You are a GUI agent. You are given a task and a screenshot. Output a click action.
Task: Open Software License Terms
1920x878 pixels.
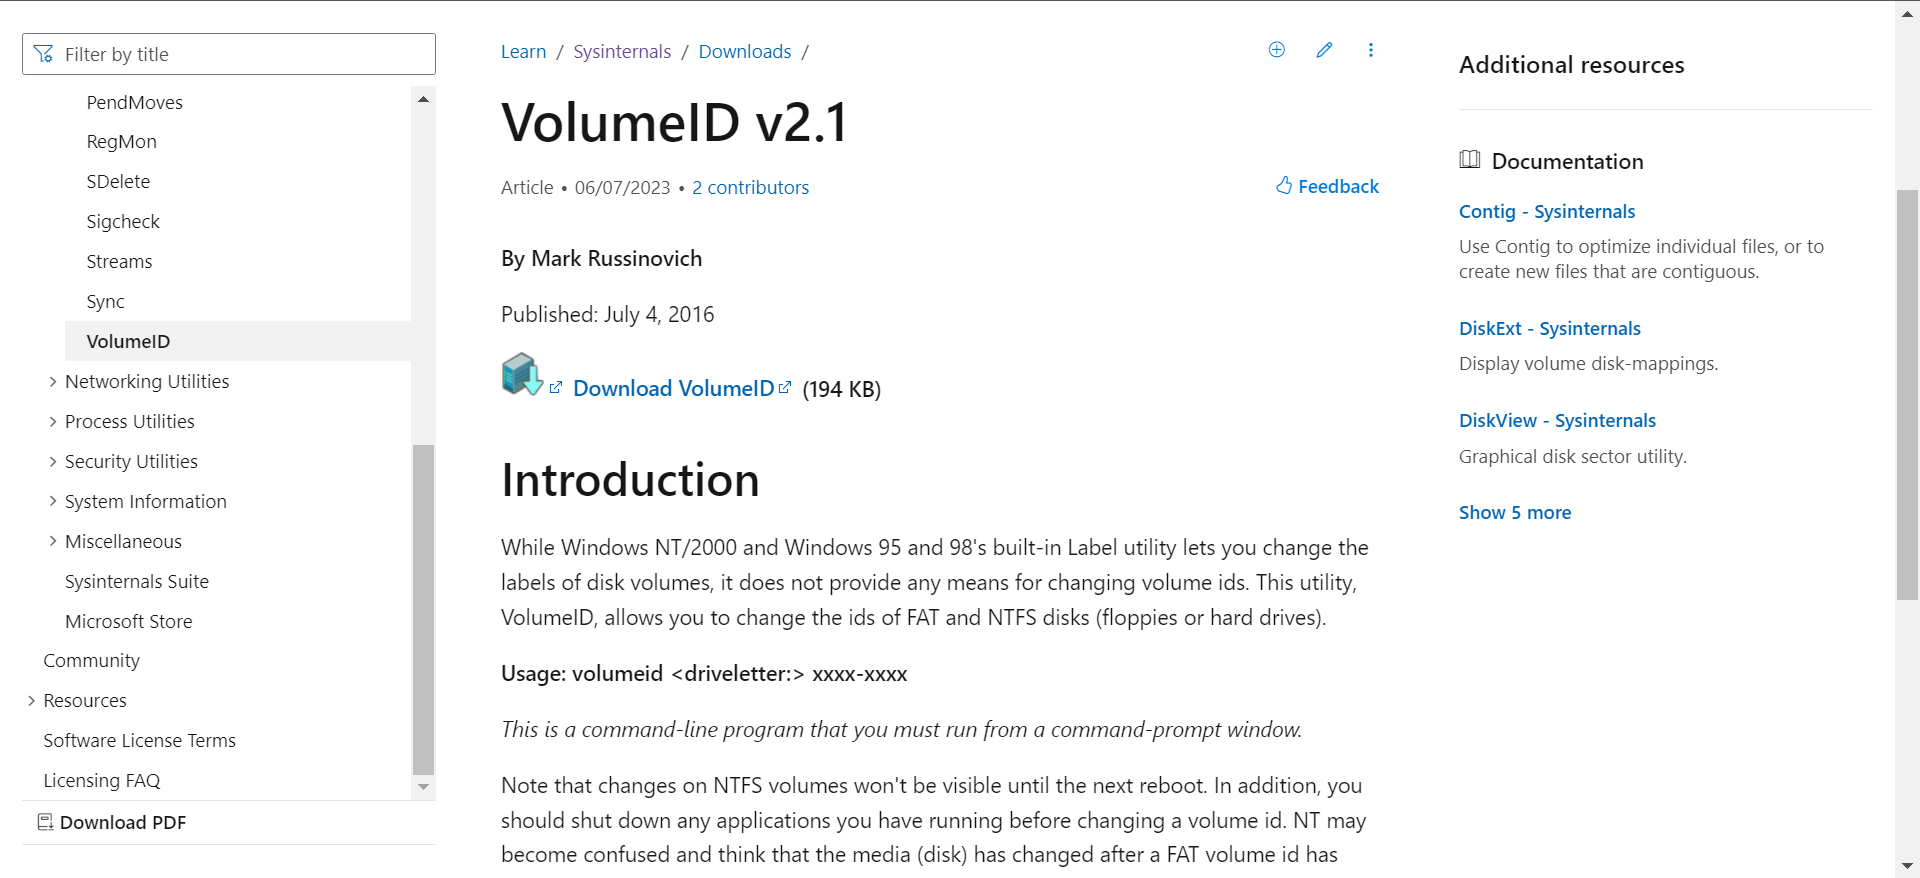pyautogui.click(x=140, y=740)
